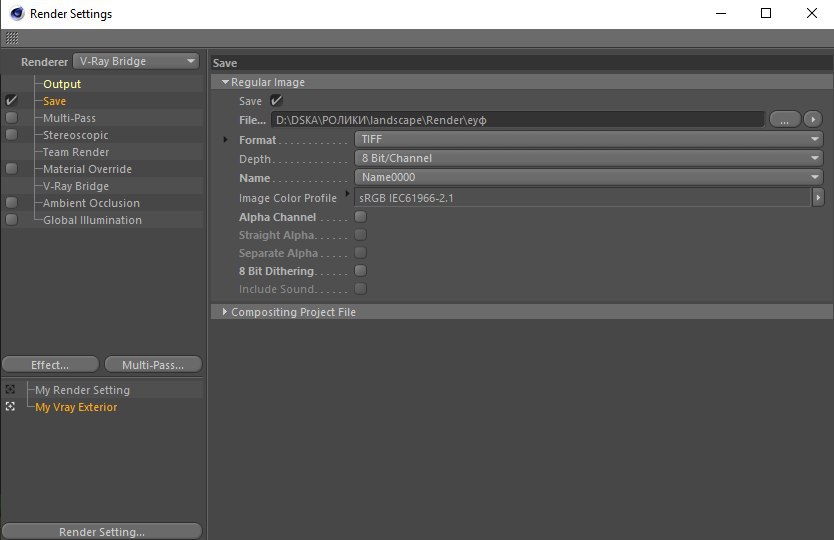Viewport: 834px width, 540px height.
Task: Open the Image Color Profile arrow menu at the far end
Action: (x=818, y=197)
